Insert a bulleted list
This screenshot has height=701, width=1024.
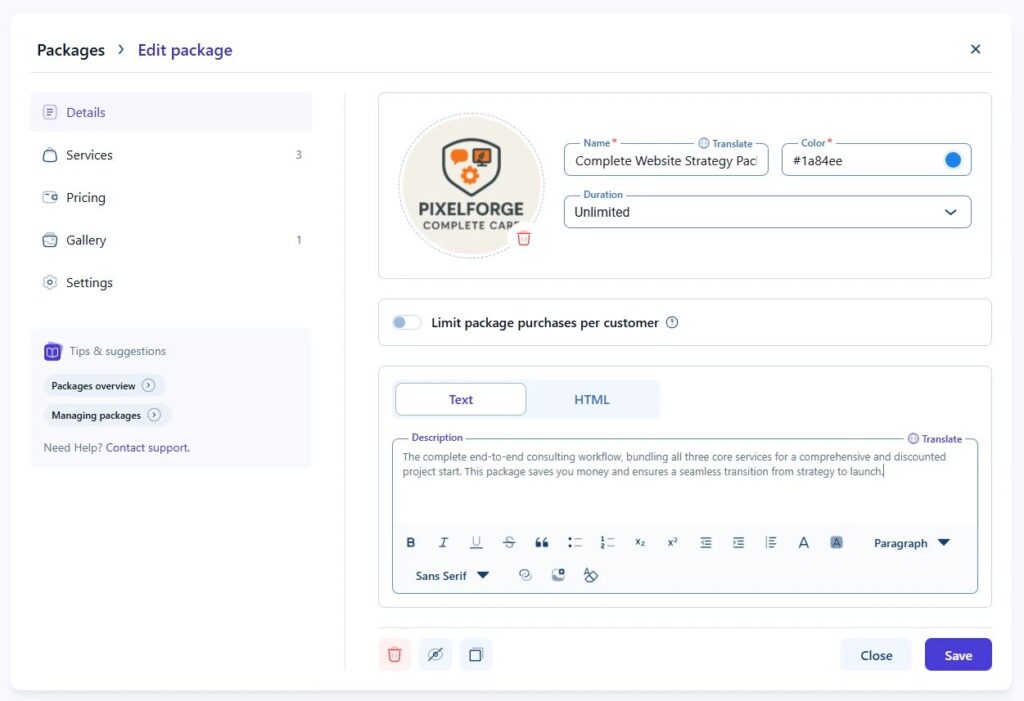(575, 543)
